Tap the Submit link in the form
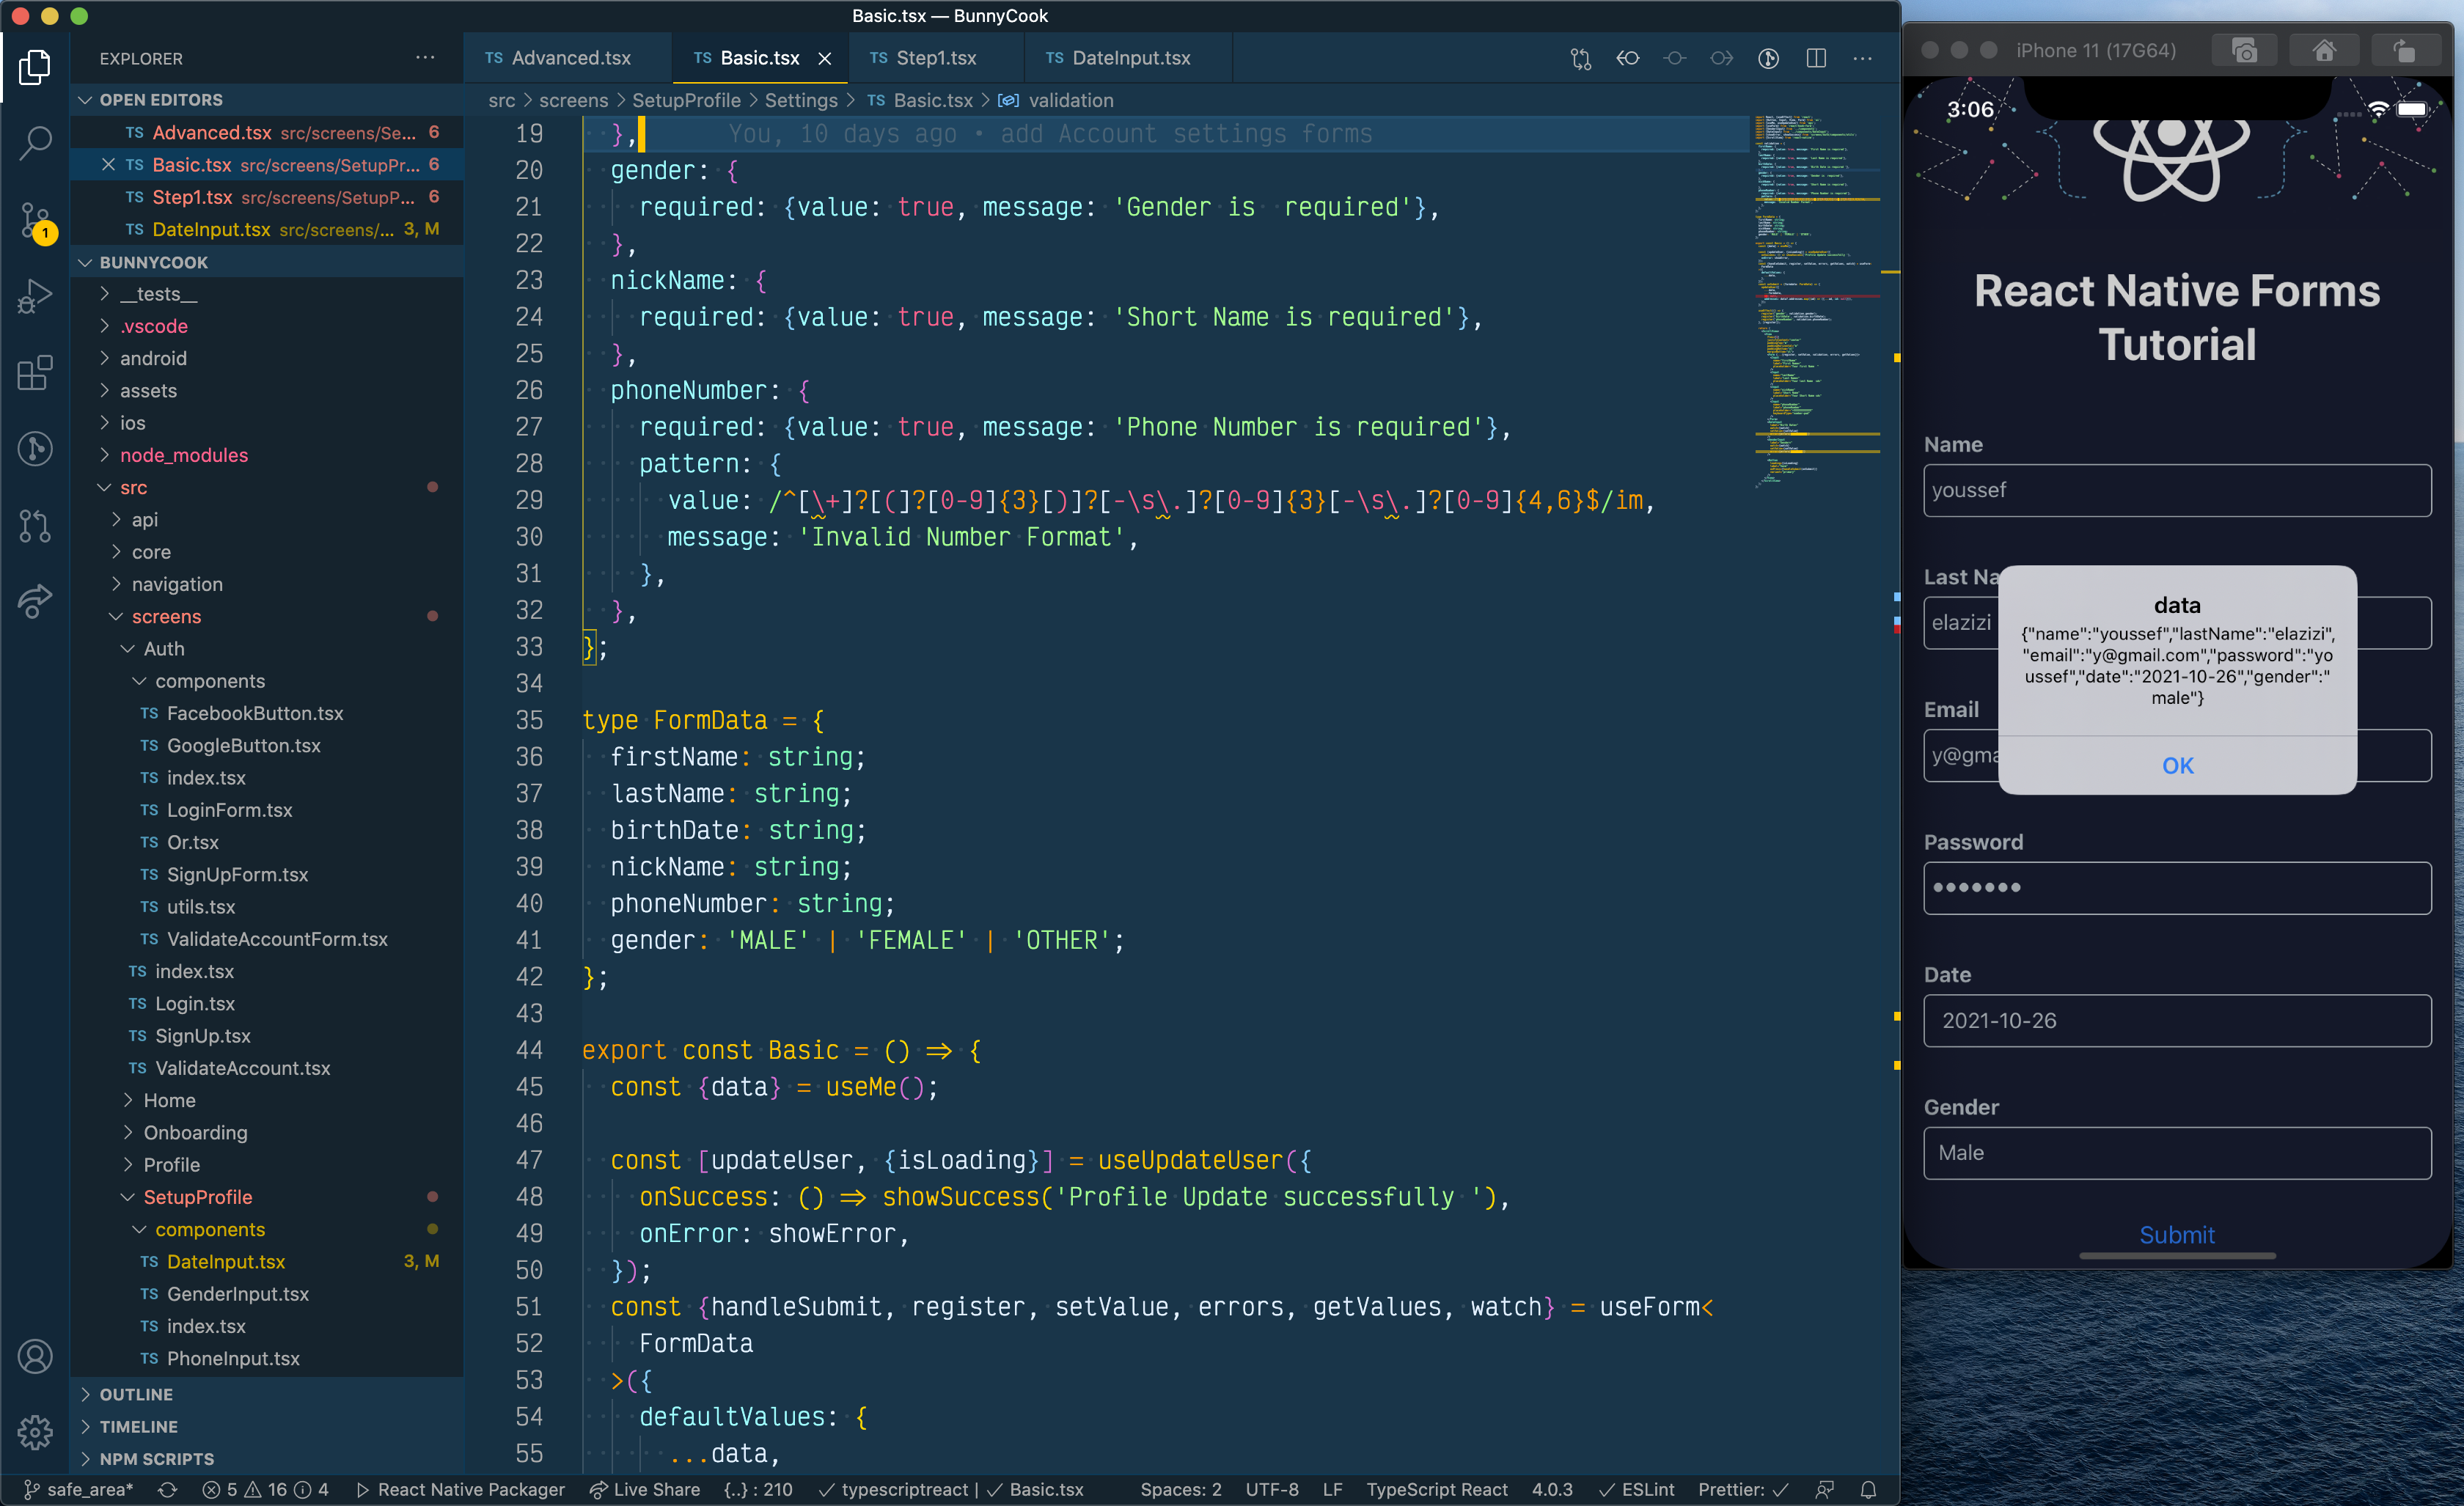Viewport: 2464px width, 1506px height. point(2176,1235)
